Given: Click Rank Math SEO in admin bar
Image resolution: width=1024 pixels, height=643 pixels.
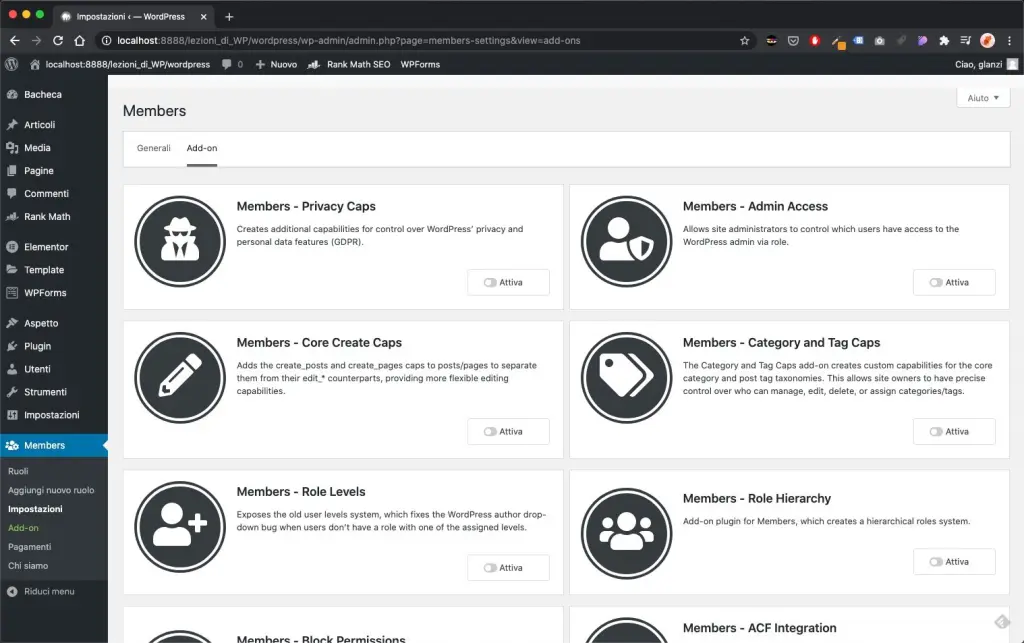Looking at the screenshot, I should [349, 64].
